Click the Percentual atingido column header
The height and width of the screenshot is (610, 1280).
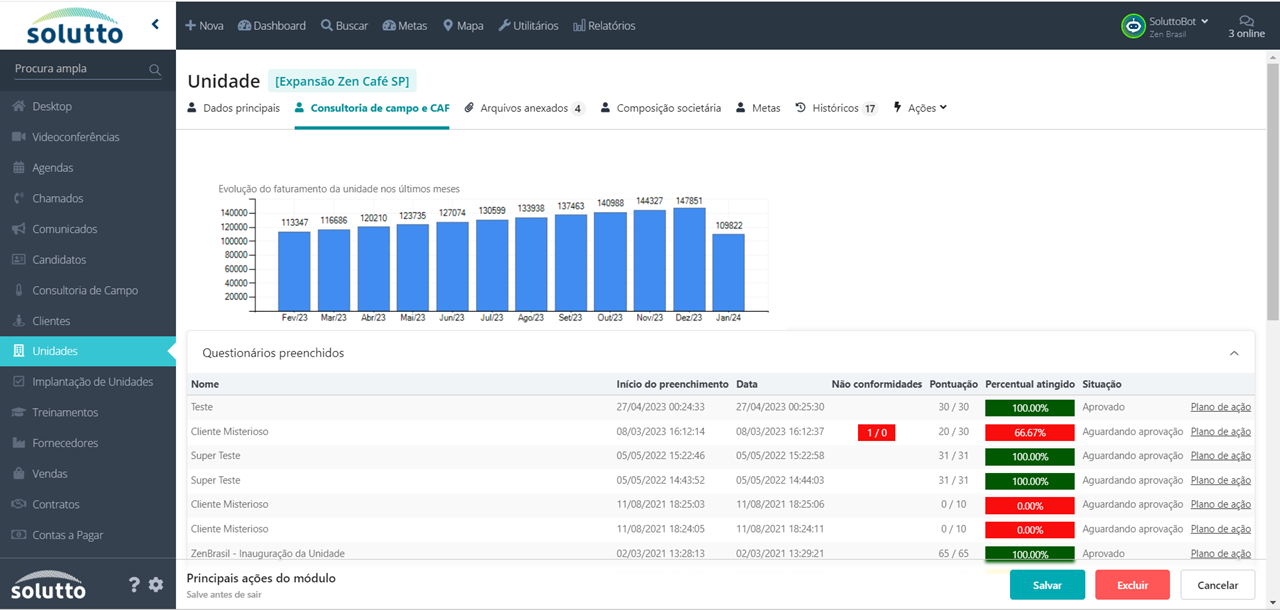tap(1030, 384)
